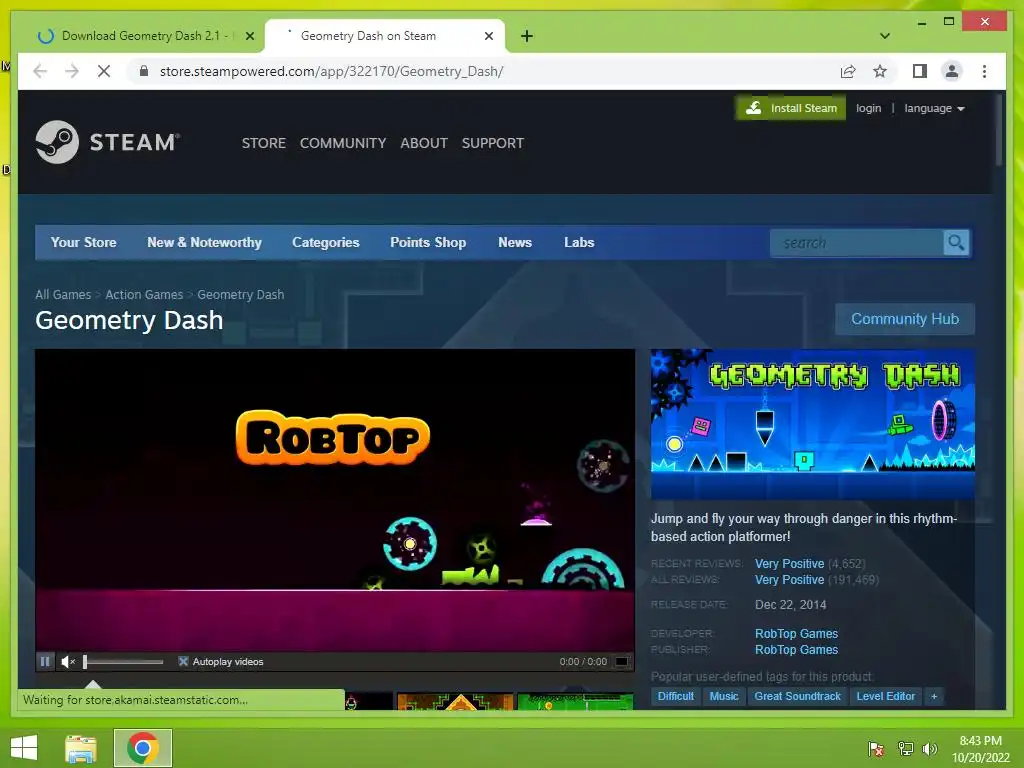1024x768 pixels.
Task: Open New & Noteworthy menu
Action: click(x=204, y=242)
